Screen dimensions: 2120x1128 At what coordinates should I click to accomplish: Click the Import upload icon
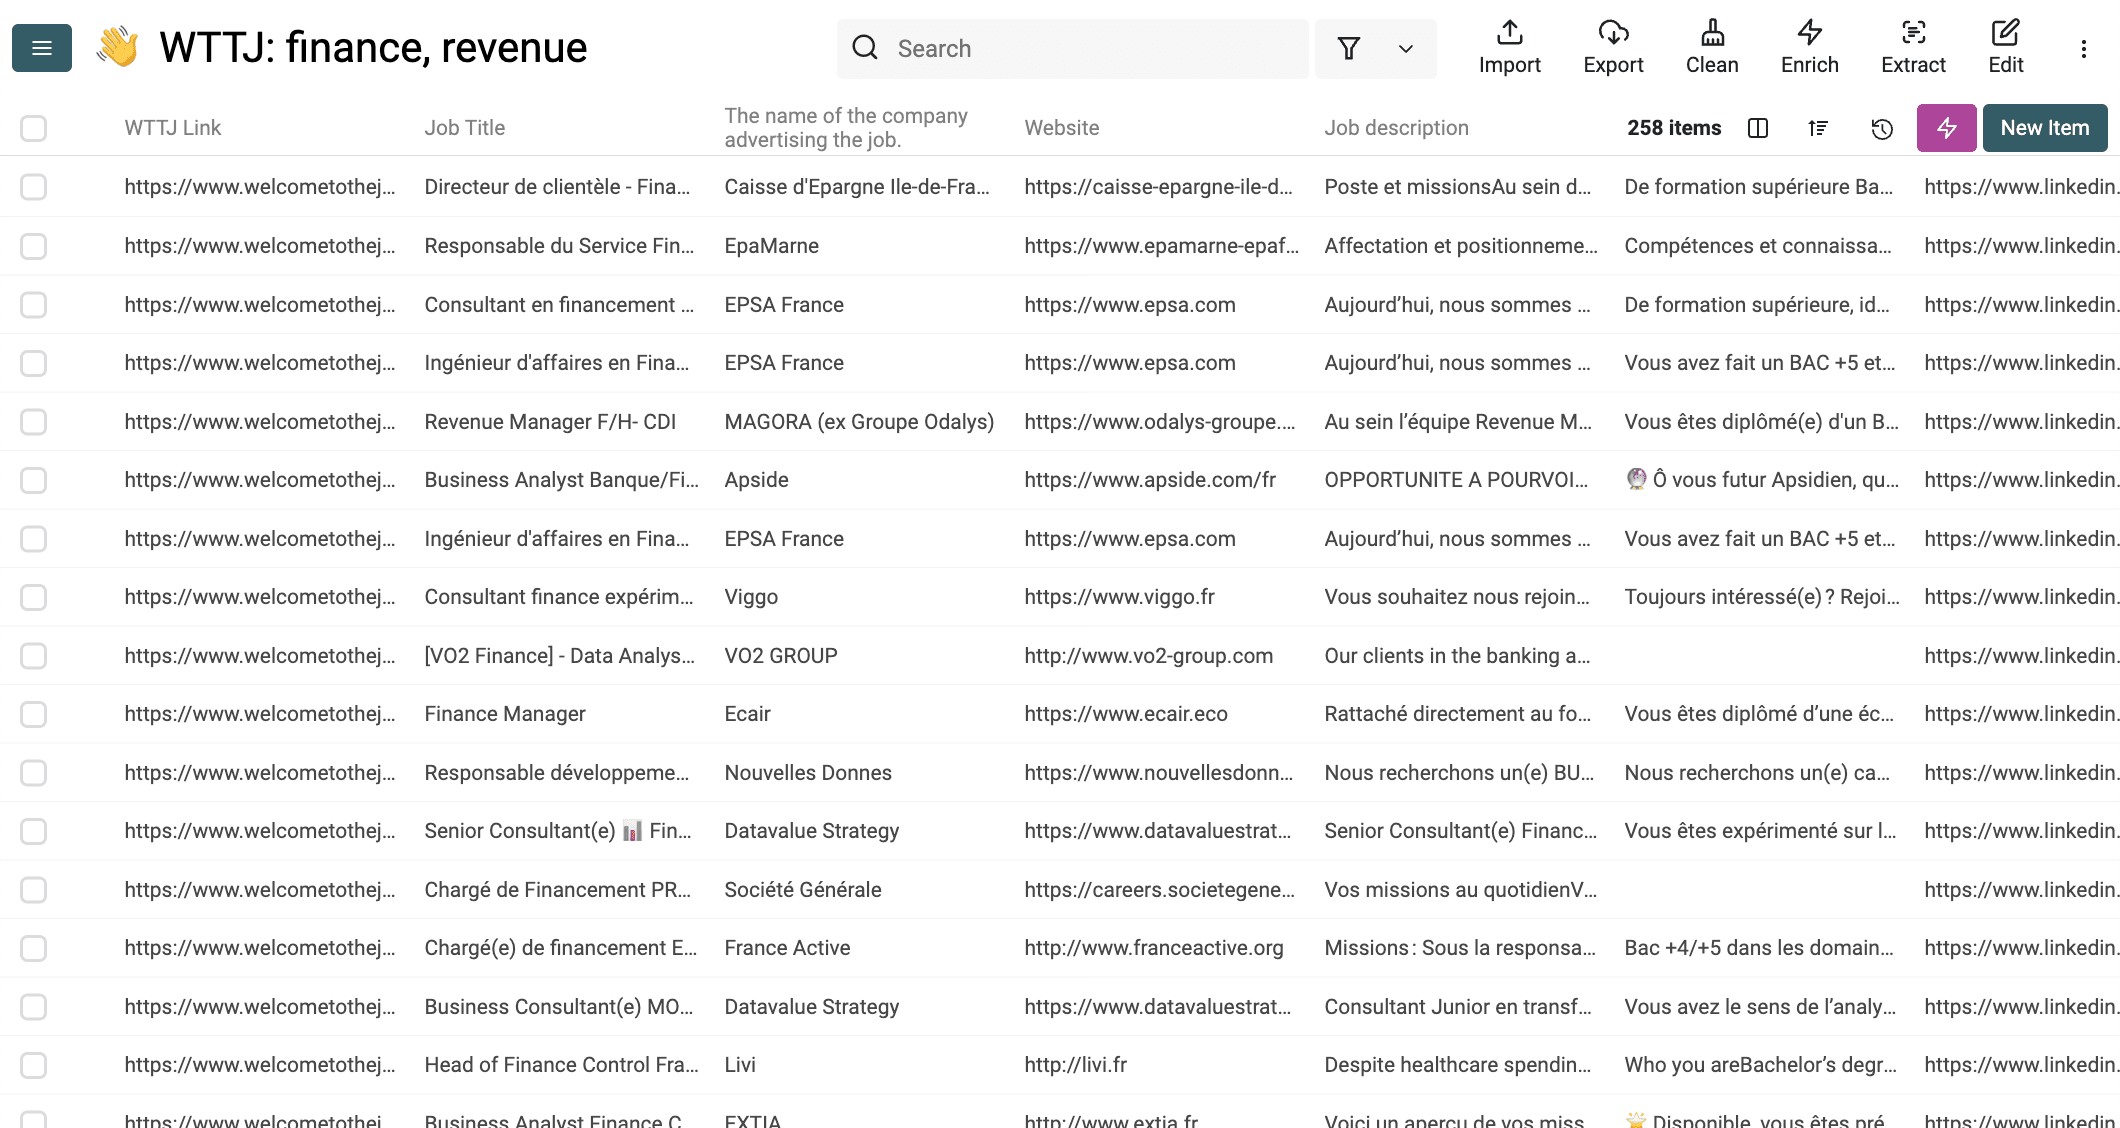pos(1509,33)
